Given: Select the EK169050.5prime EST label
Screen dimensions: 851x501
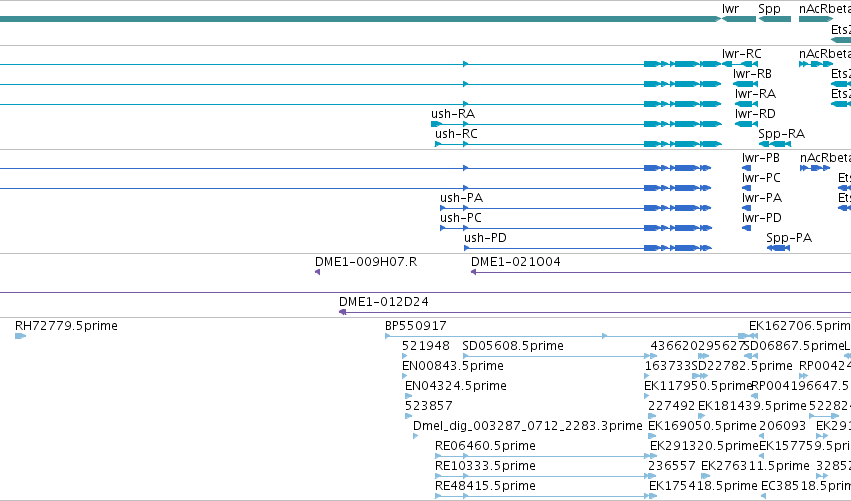Looking at the screenshot, I should pos(702,426).
